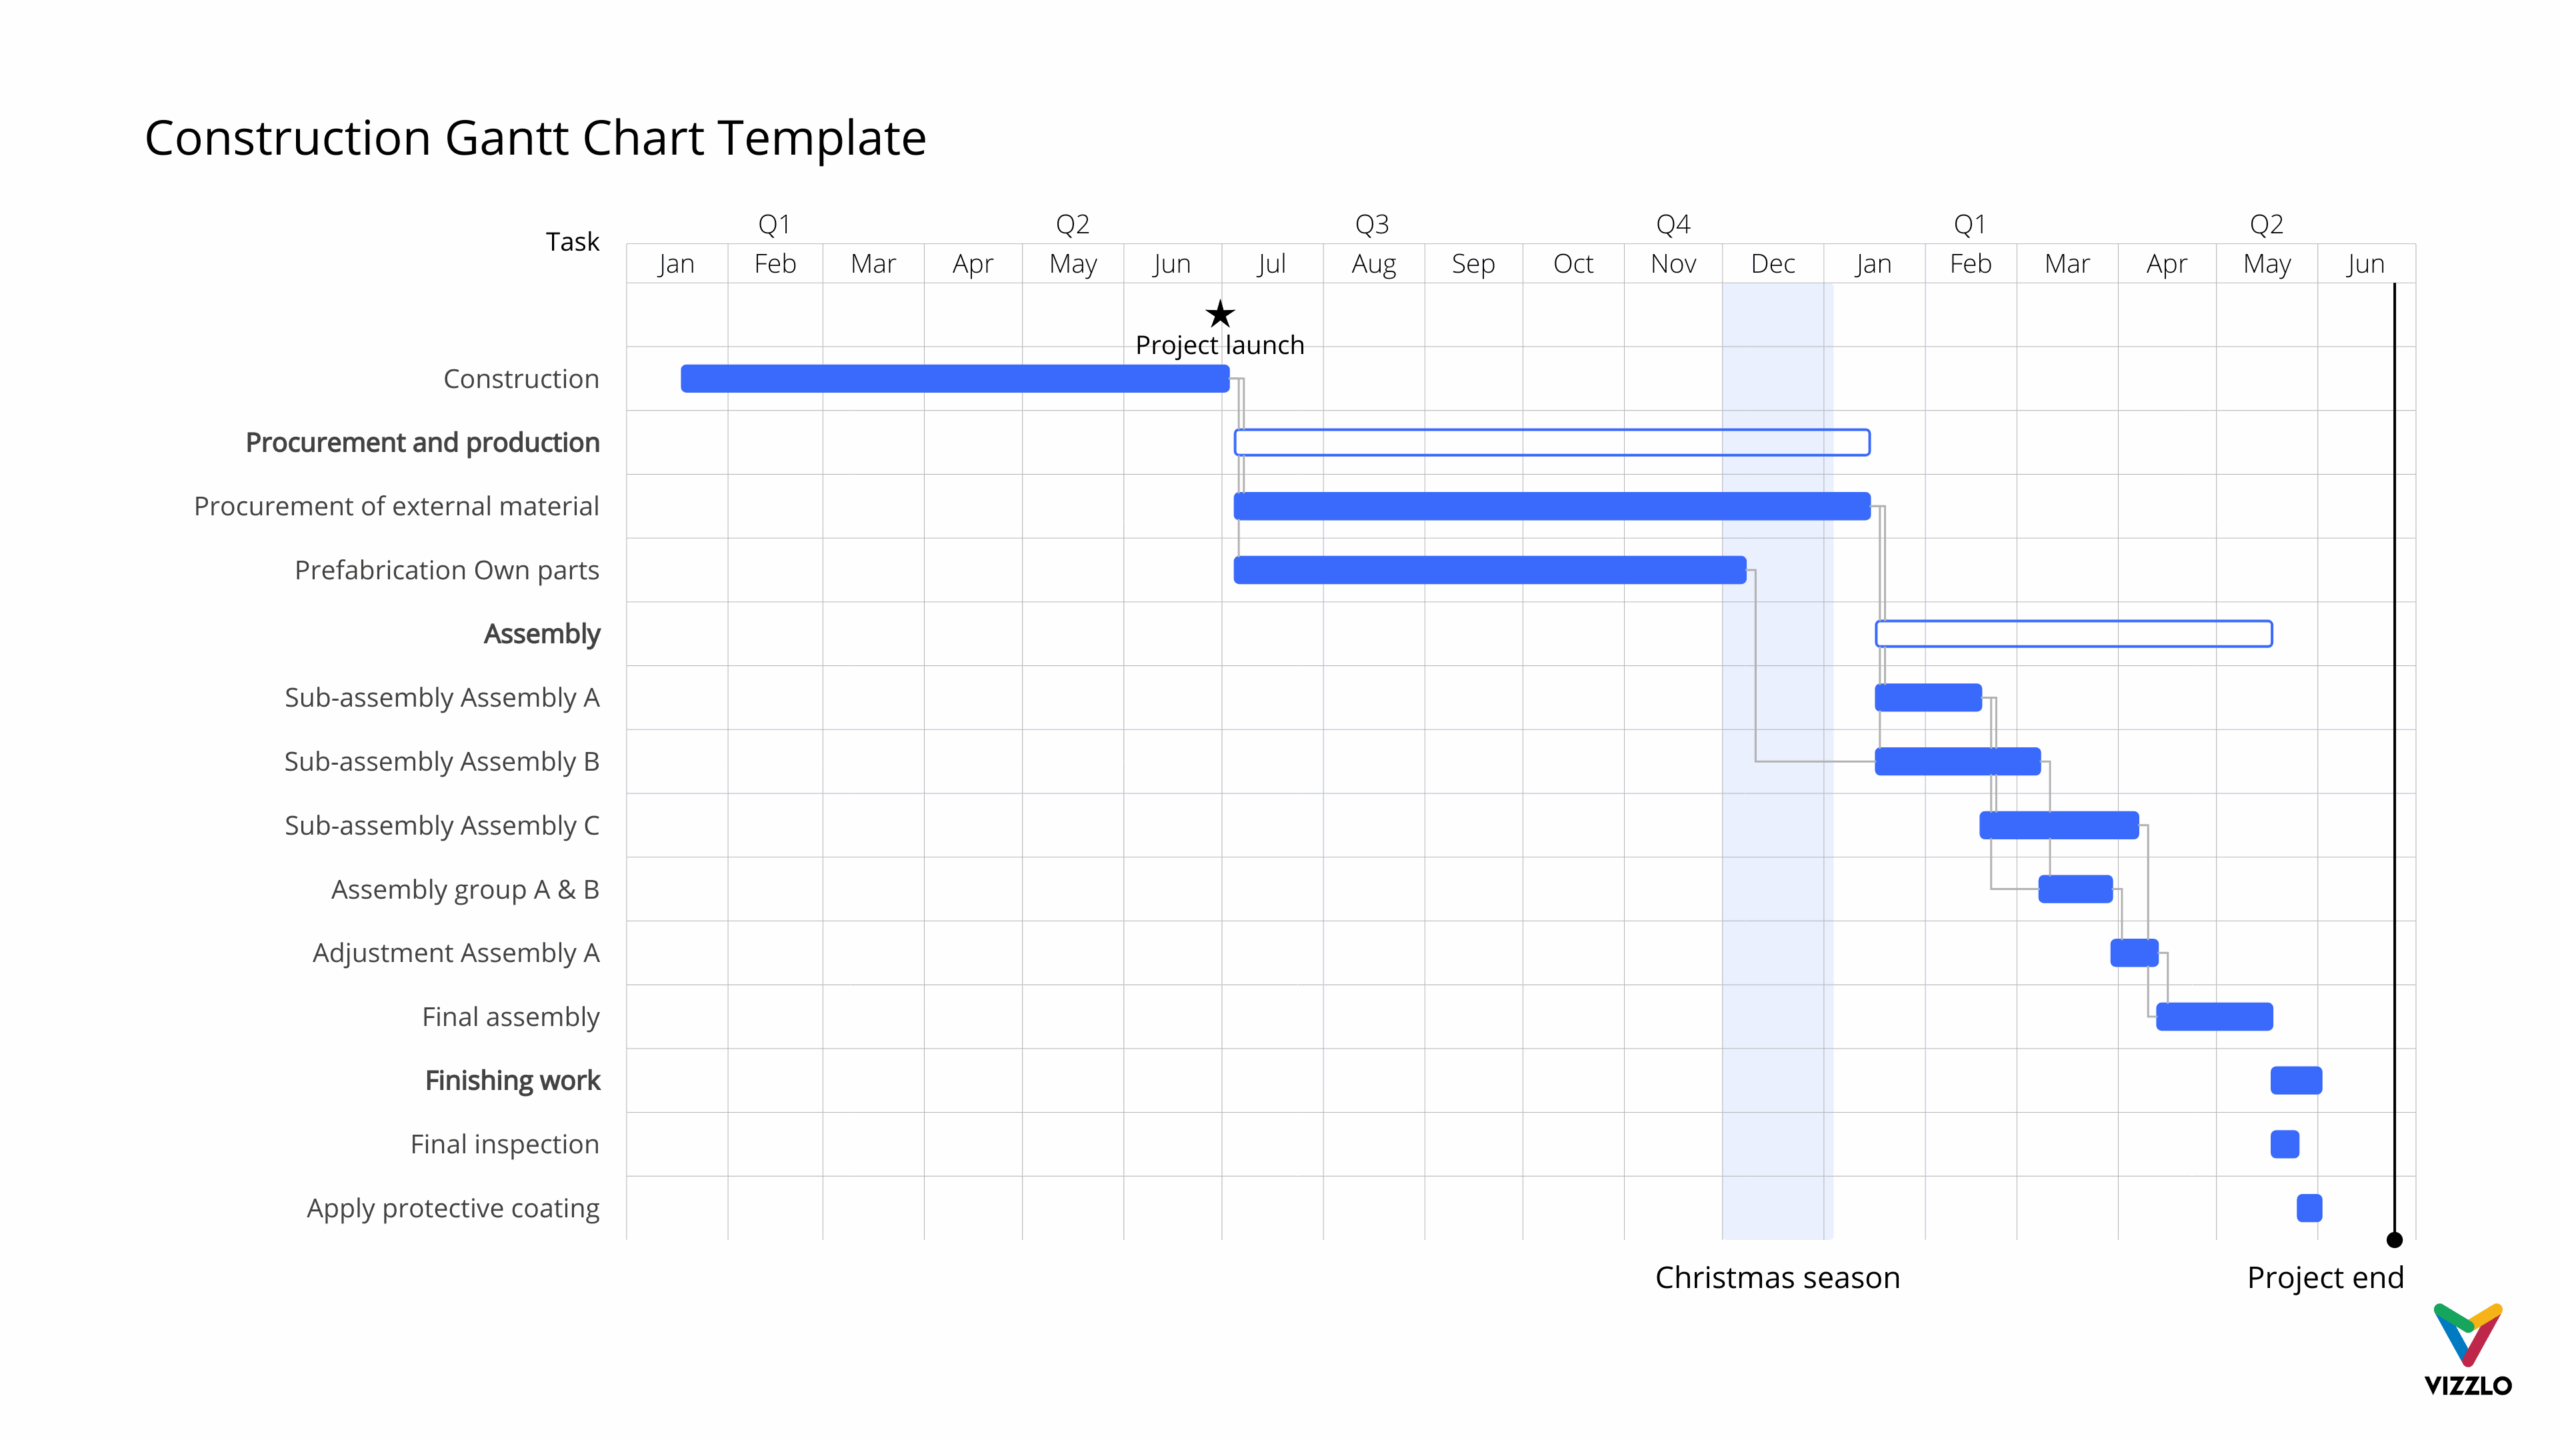Viewport: 2560px width, 1440px height.
Task: Select the Q3 quarter header
Action: point(1371,223)
